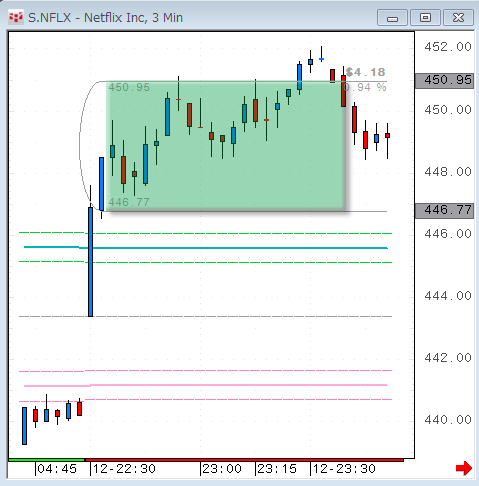
Task: Click the red session bar on time axis
Action: [x=244, y=460]
